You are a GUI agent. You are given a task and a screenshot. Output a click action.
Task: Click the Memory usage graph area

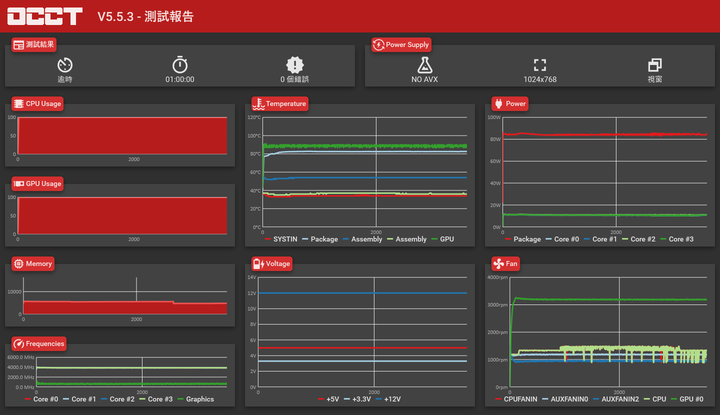point(125,308)
